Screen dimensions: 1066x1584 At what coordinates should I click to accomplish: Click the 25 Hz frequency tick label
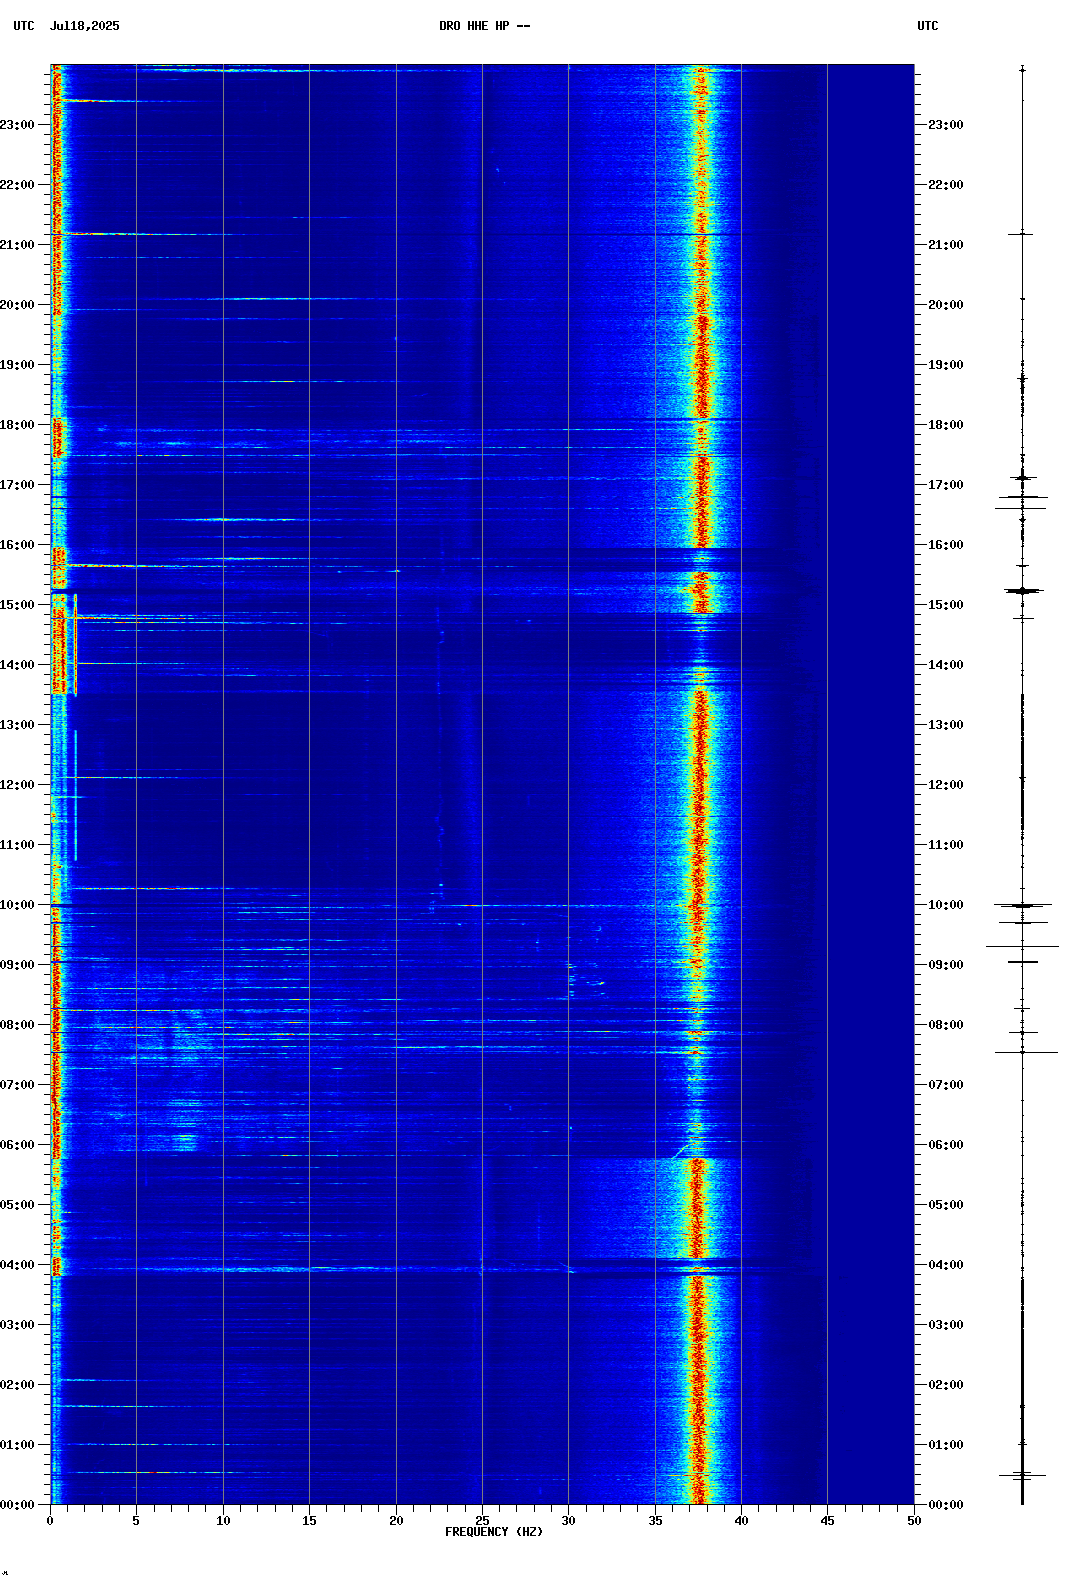482,1521
